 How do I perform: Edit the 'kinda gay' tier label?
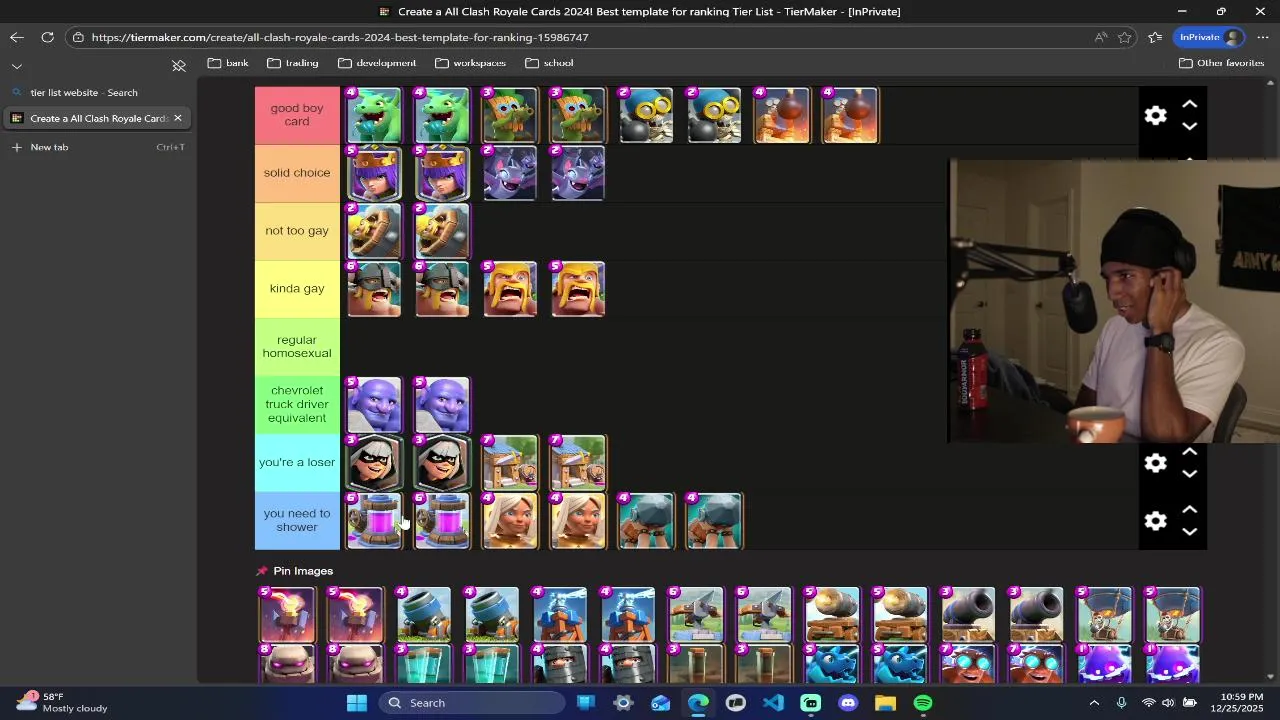(x=297, y=289)
